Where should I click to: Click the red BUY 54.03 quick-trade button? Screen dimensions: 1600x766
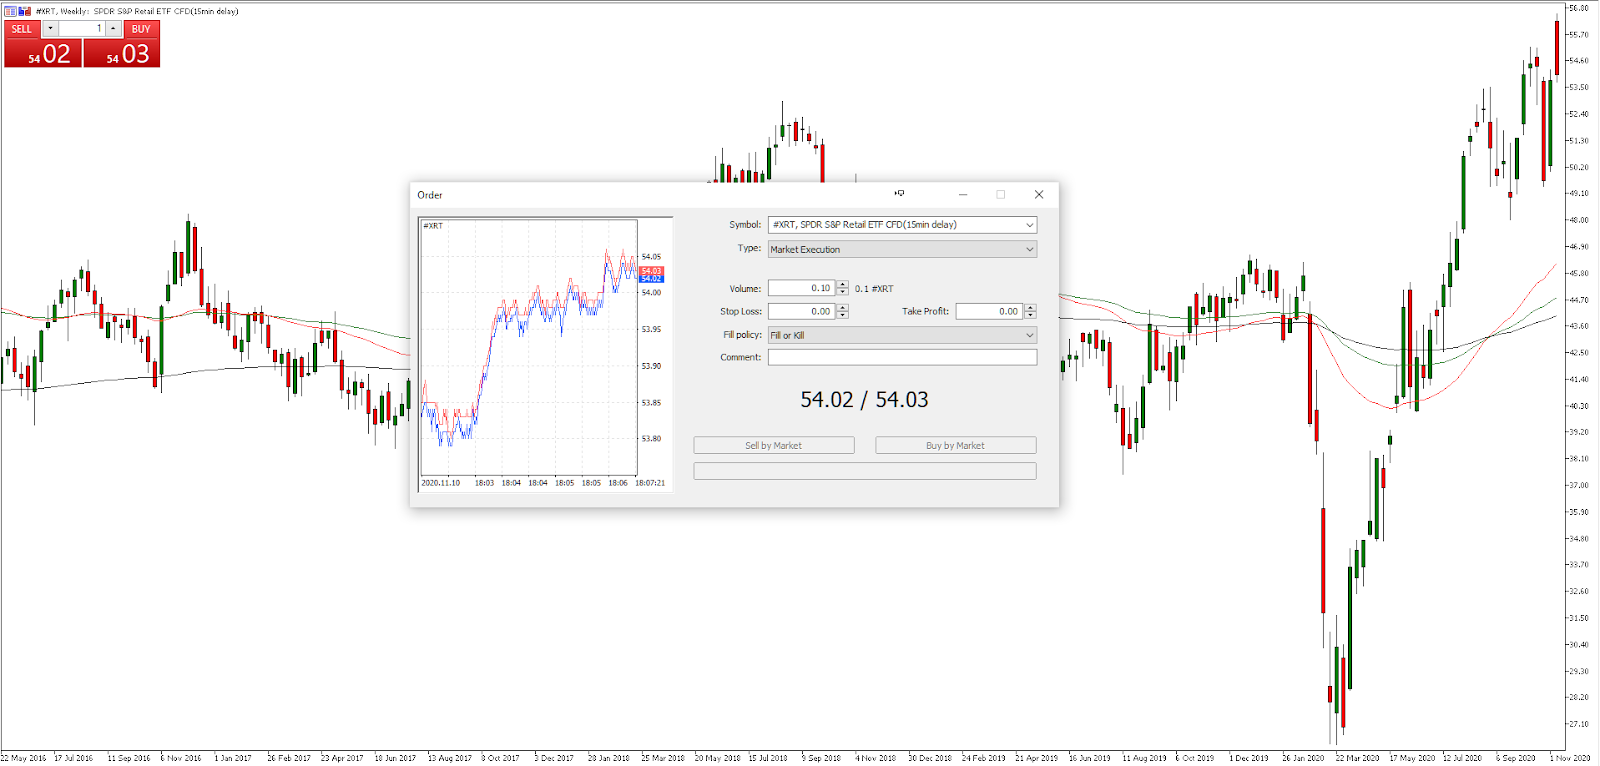point(122,53)
